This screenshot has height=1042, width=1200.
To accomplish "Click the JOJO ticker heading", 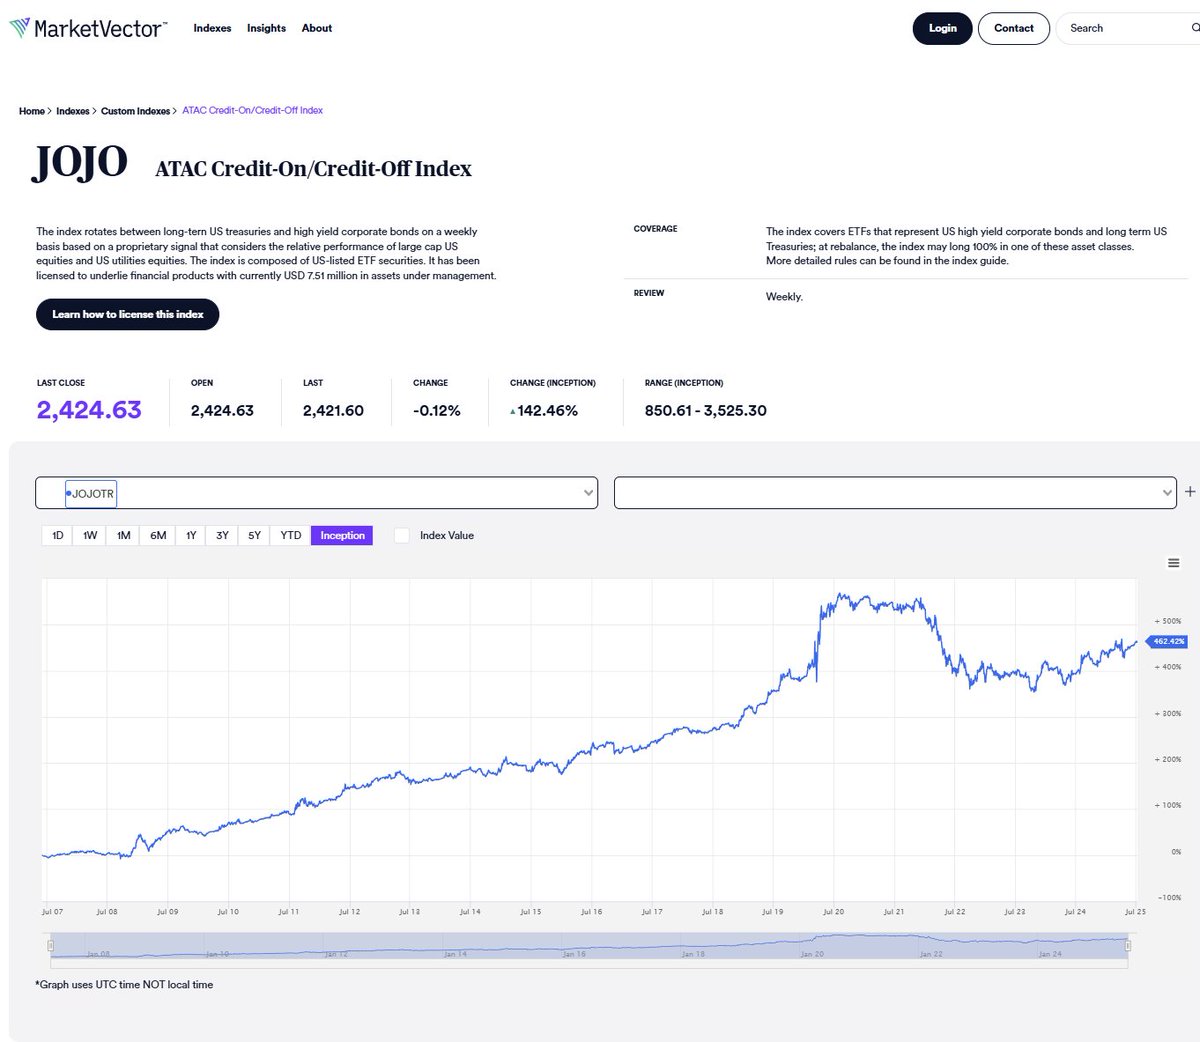I will pyautogui.click(x=80, y=161).
